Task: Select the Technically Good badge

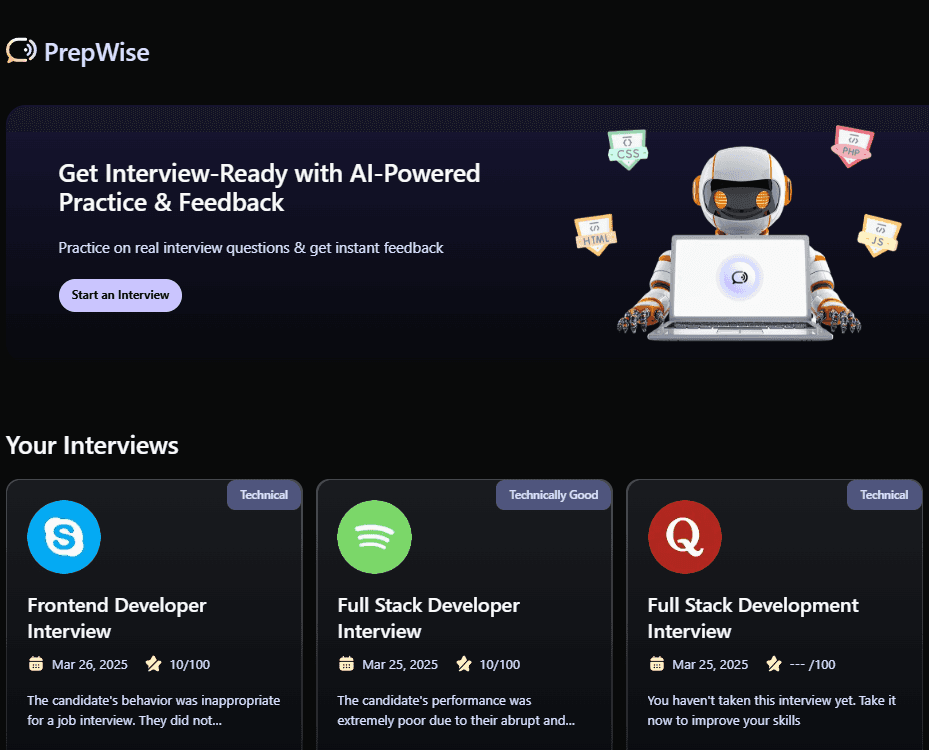Action: coord(553,494)
